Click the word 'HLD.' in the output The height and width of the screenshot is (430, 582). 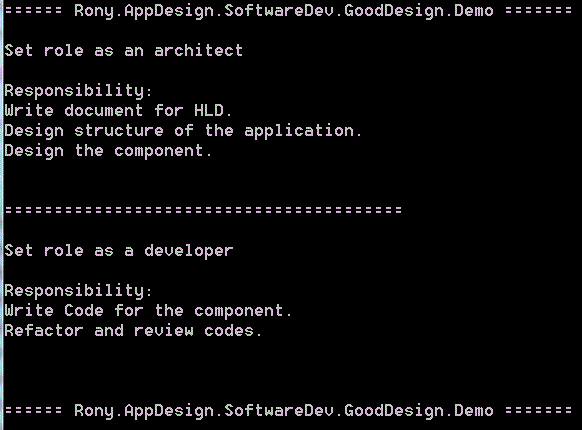tap(213, 111)
